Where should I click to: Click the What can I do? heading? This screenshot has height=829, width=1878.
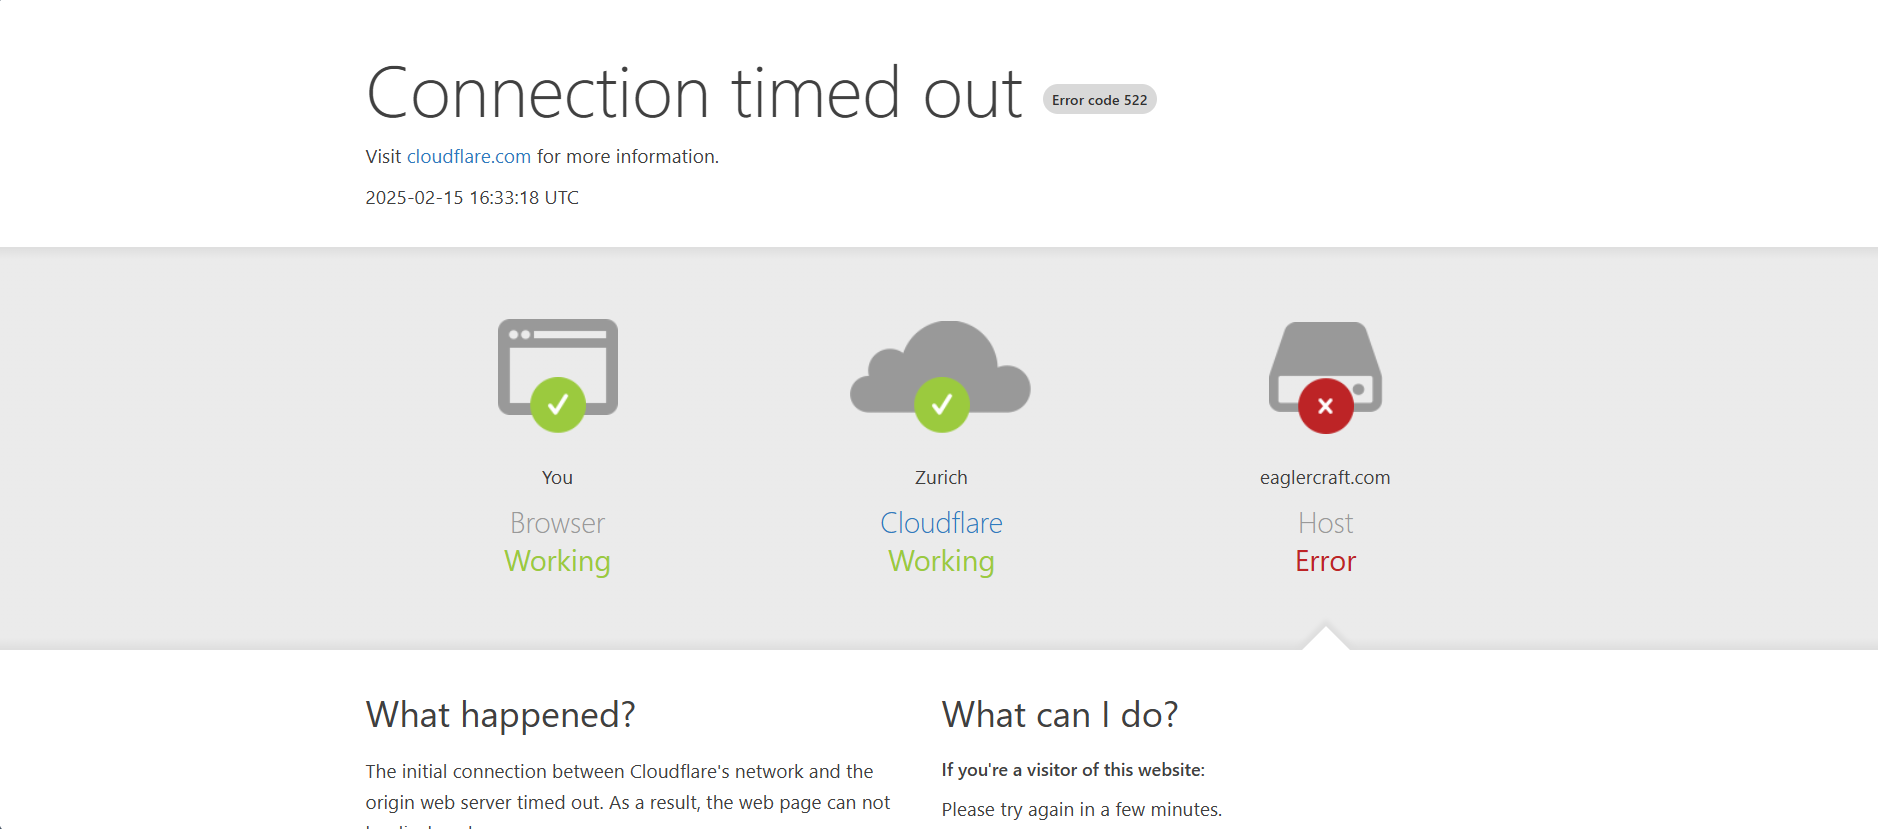[x=1060, y=715]
